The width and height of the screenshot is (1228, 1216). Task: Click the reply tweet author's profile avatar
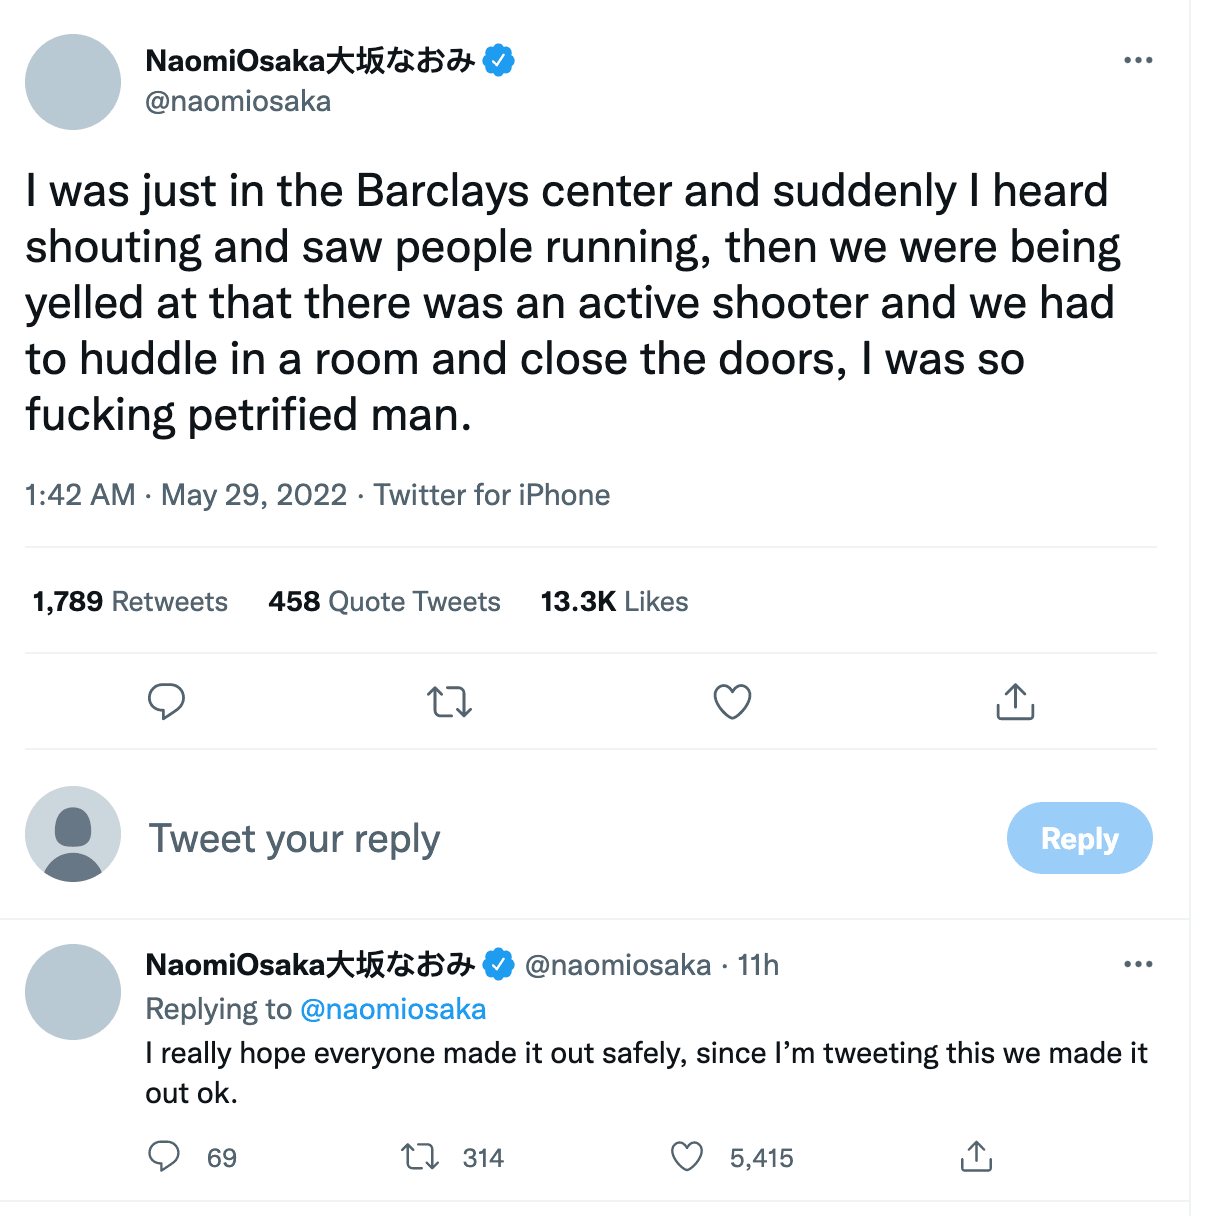[73, 992]
